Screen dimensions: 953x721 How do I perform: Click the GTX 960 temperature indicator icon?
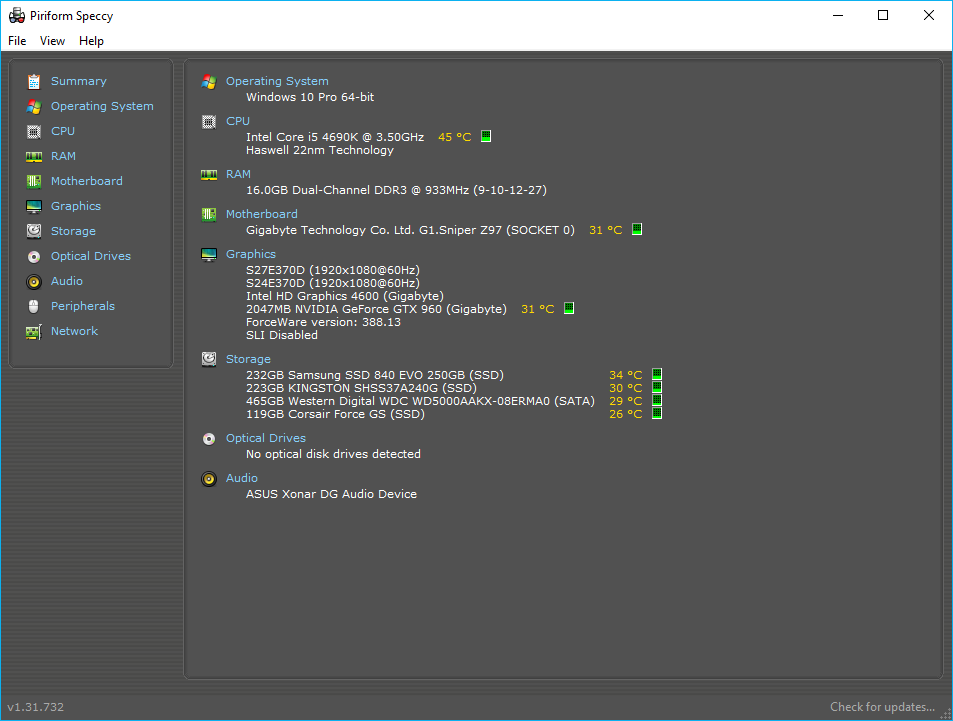tap(569, 308)
